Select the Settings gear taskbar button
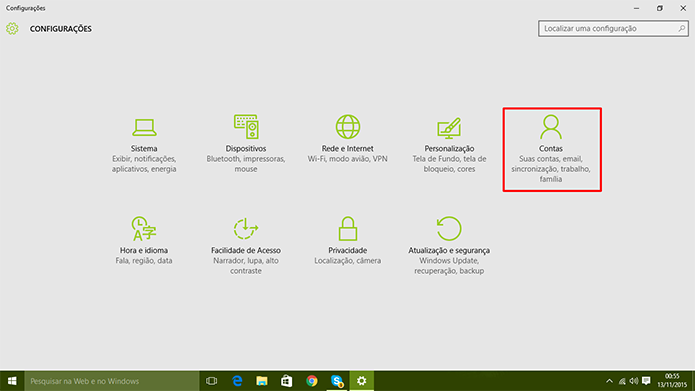Screen dimensions: 695x391 pyautogui.click(x=362, y=381)
